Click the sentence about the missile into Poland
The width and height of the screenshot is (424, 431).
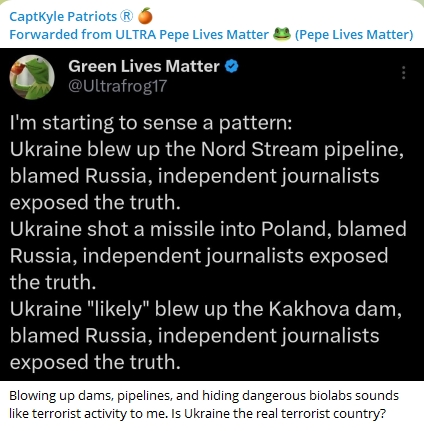[208, 256]
